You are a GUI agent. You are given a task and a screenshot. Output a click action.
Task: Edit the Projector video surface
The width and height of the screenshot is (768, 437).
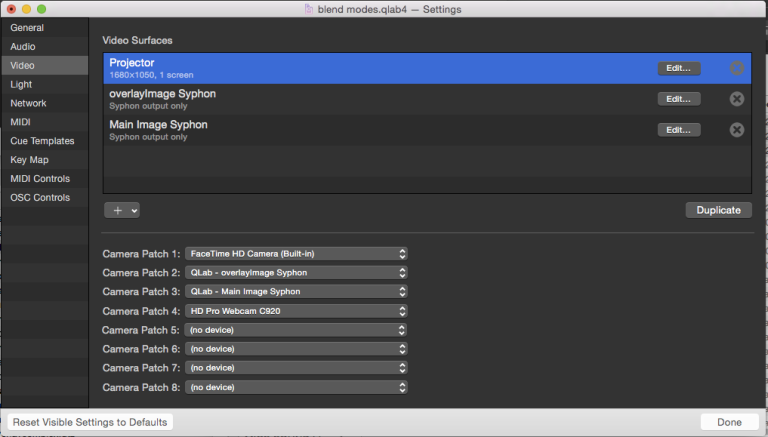coord(679,68)
